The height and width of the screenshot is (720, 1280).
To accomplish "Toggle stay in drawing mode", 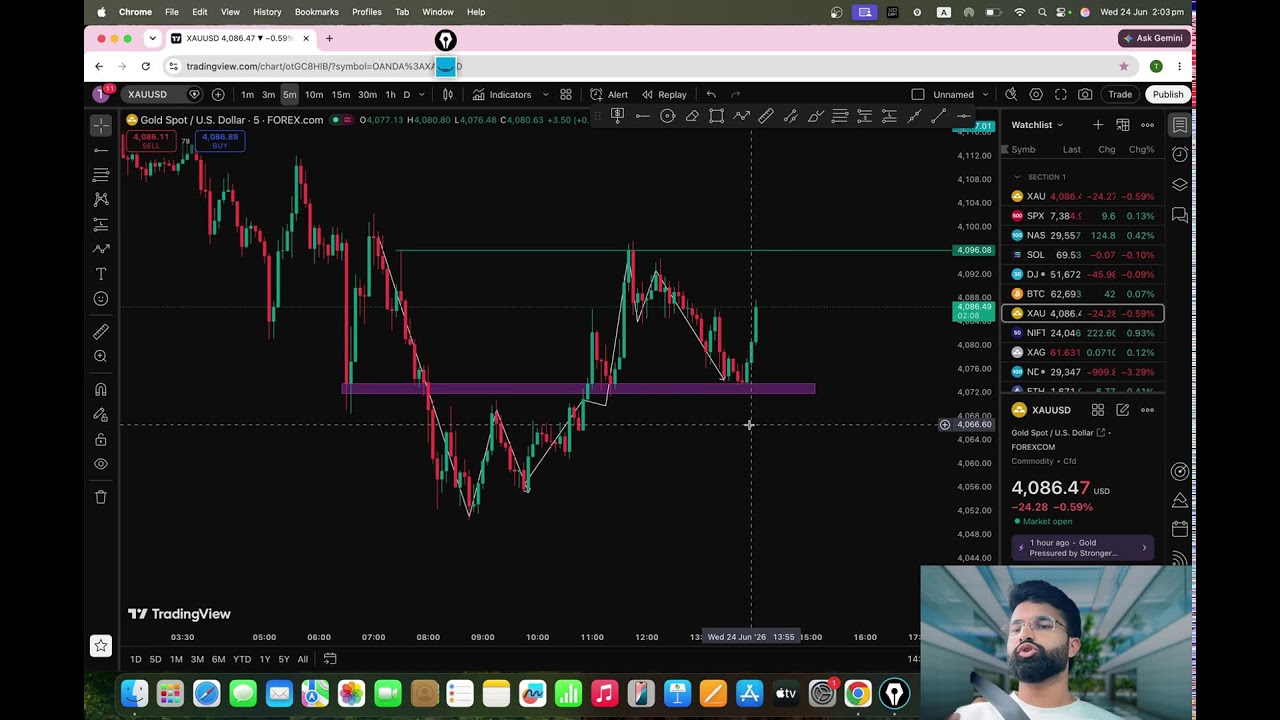I will click(x=101, y=415).
